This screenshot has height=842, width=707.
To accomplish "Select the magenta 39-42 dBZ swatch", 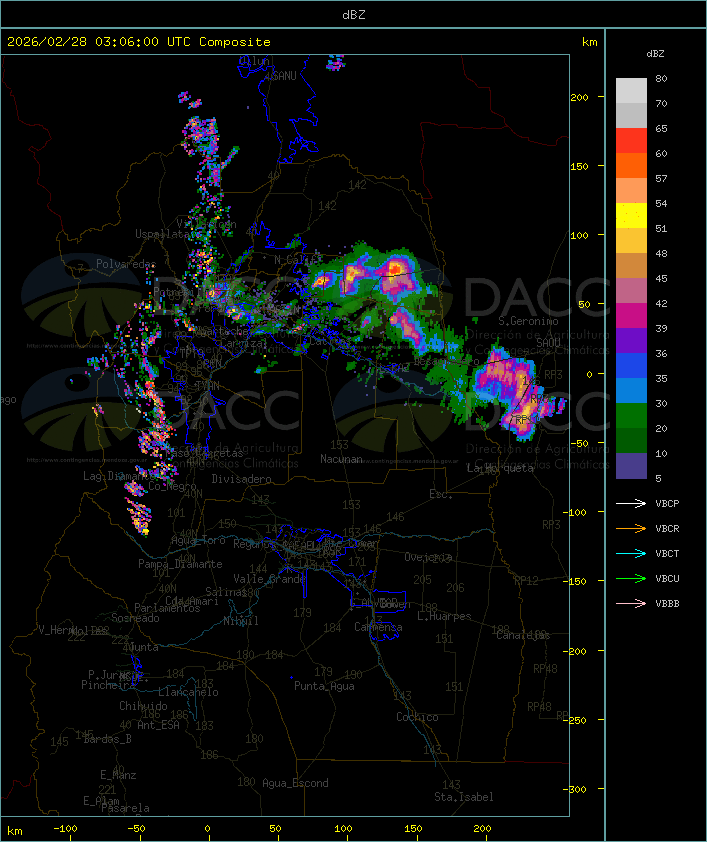I will [x=631, y=316].
